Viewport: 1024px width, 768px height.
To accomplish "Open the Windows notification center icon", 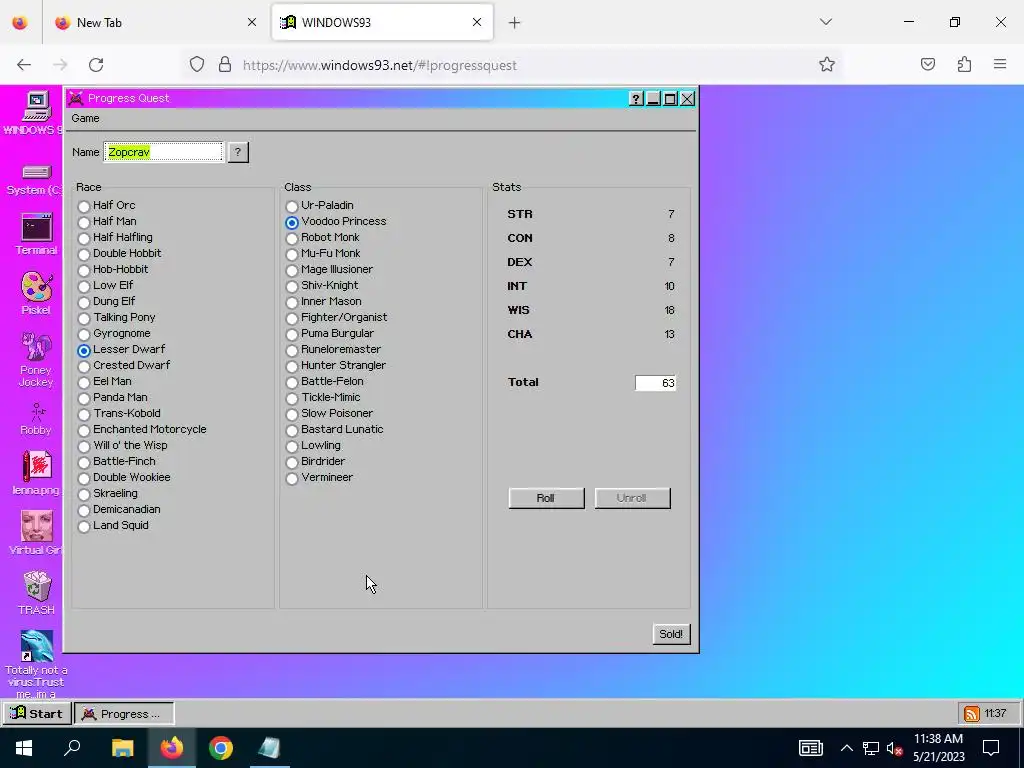I will 991,748.
